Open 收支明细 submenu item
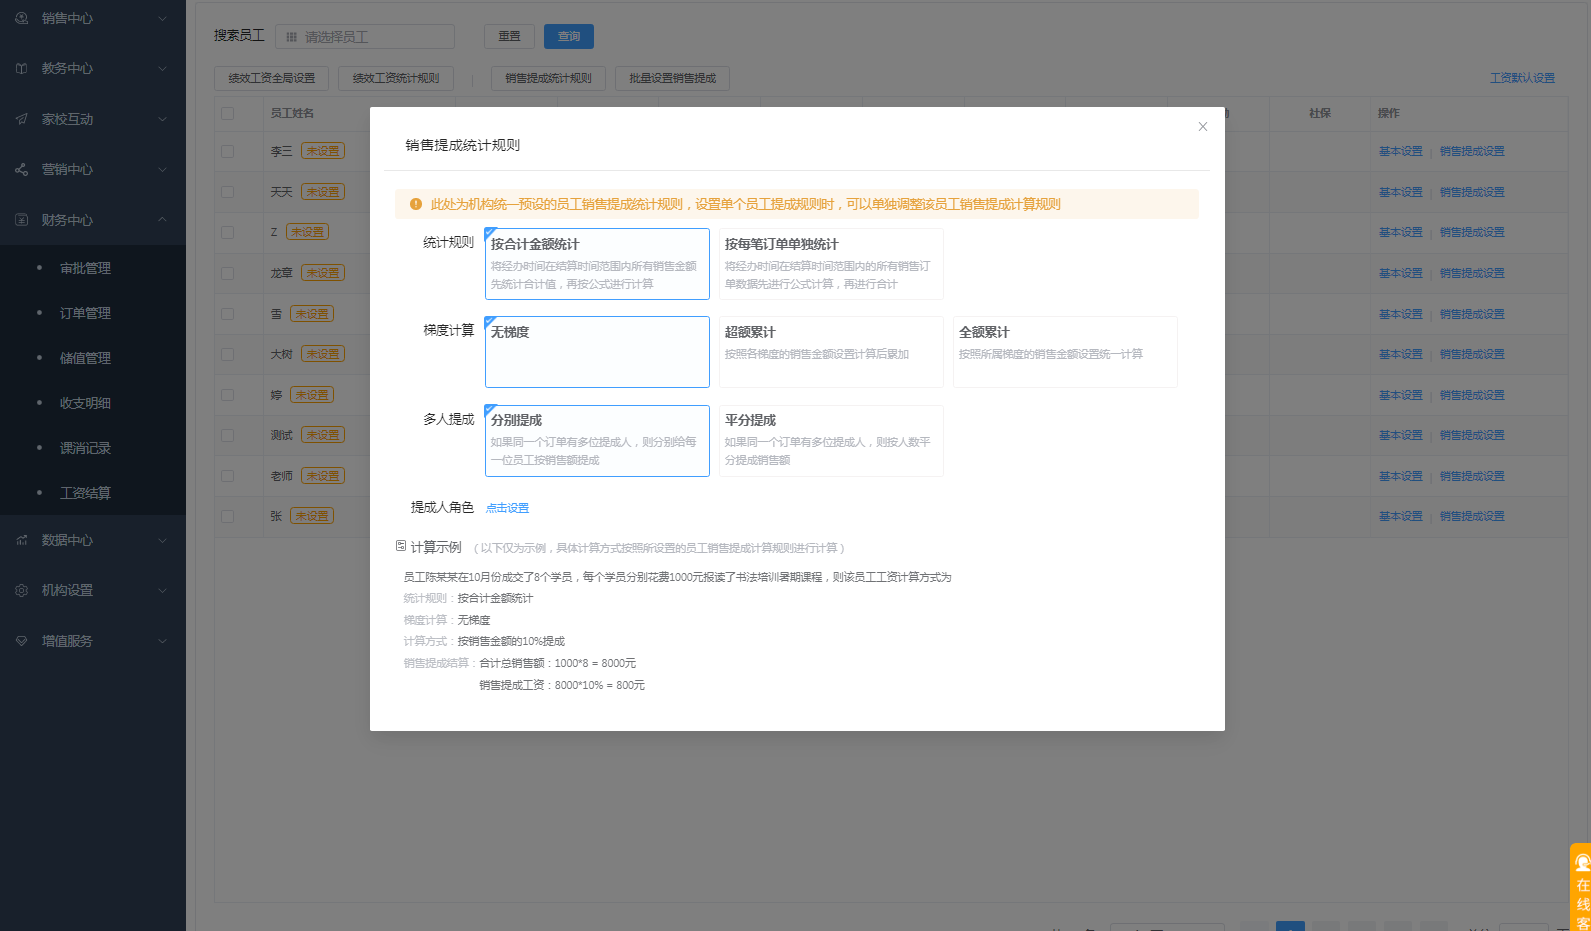 [85, 403]
